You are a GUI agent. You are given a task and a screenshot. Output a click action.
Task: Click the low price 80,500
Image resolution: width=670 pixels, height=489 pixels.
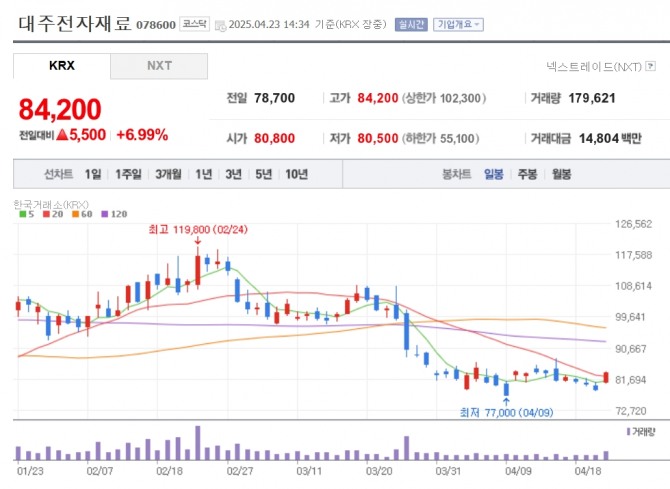click(x=378, y=138)
